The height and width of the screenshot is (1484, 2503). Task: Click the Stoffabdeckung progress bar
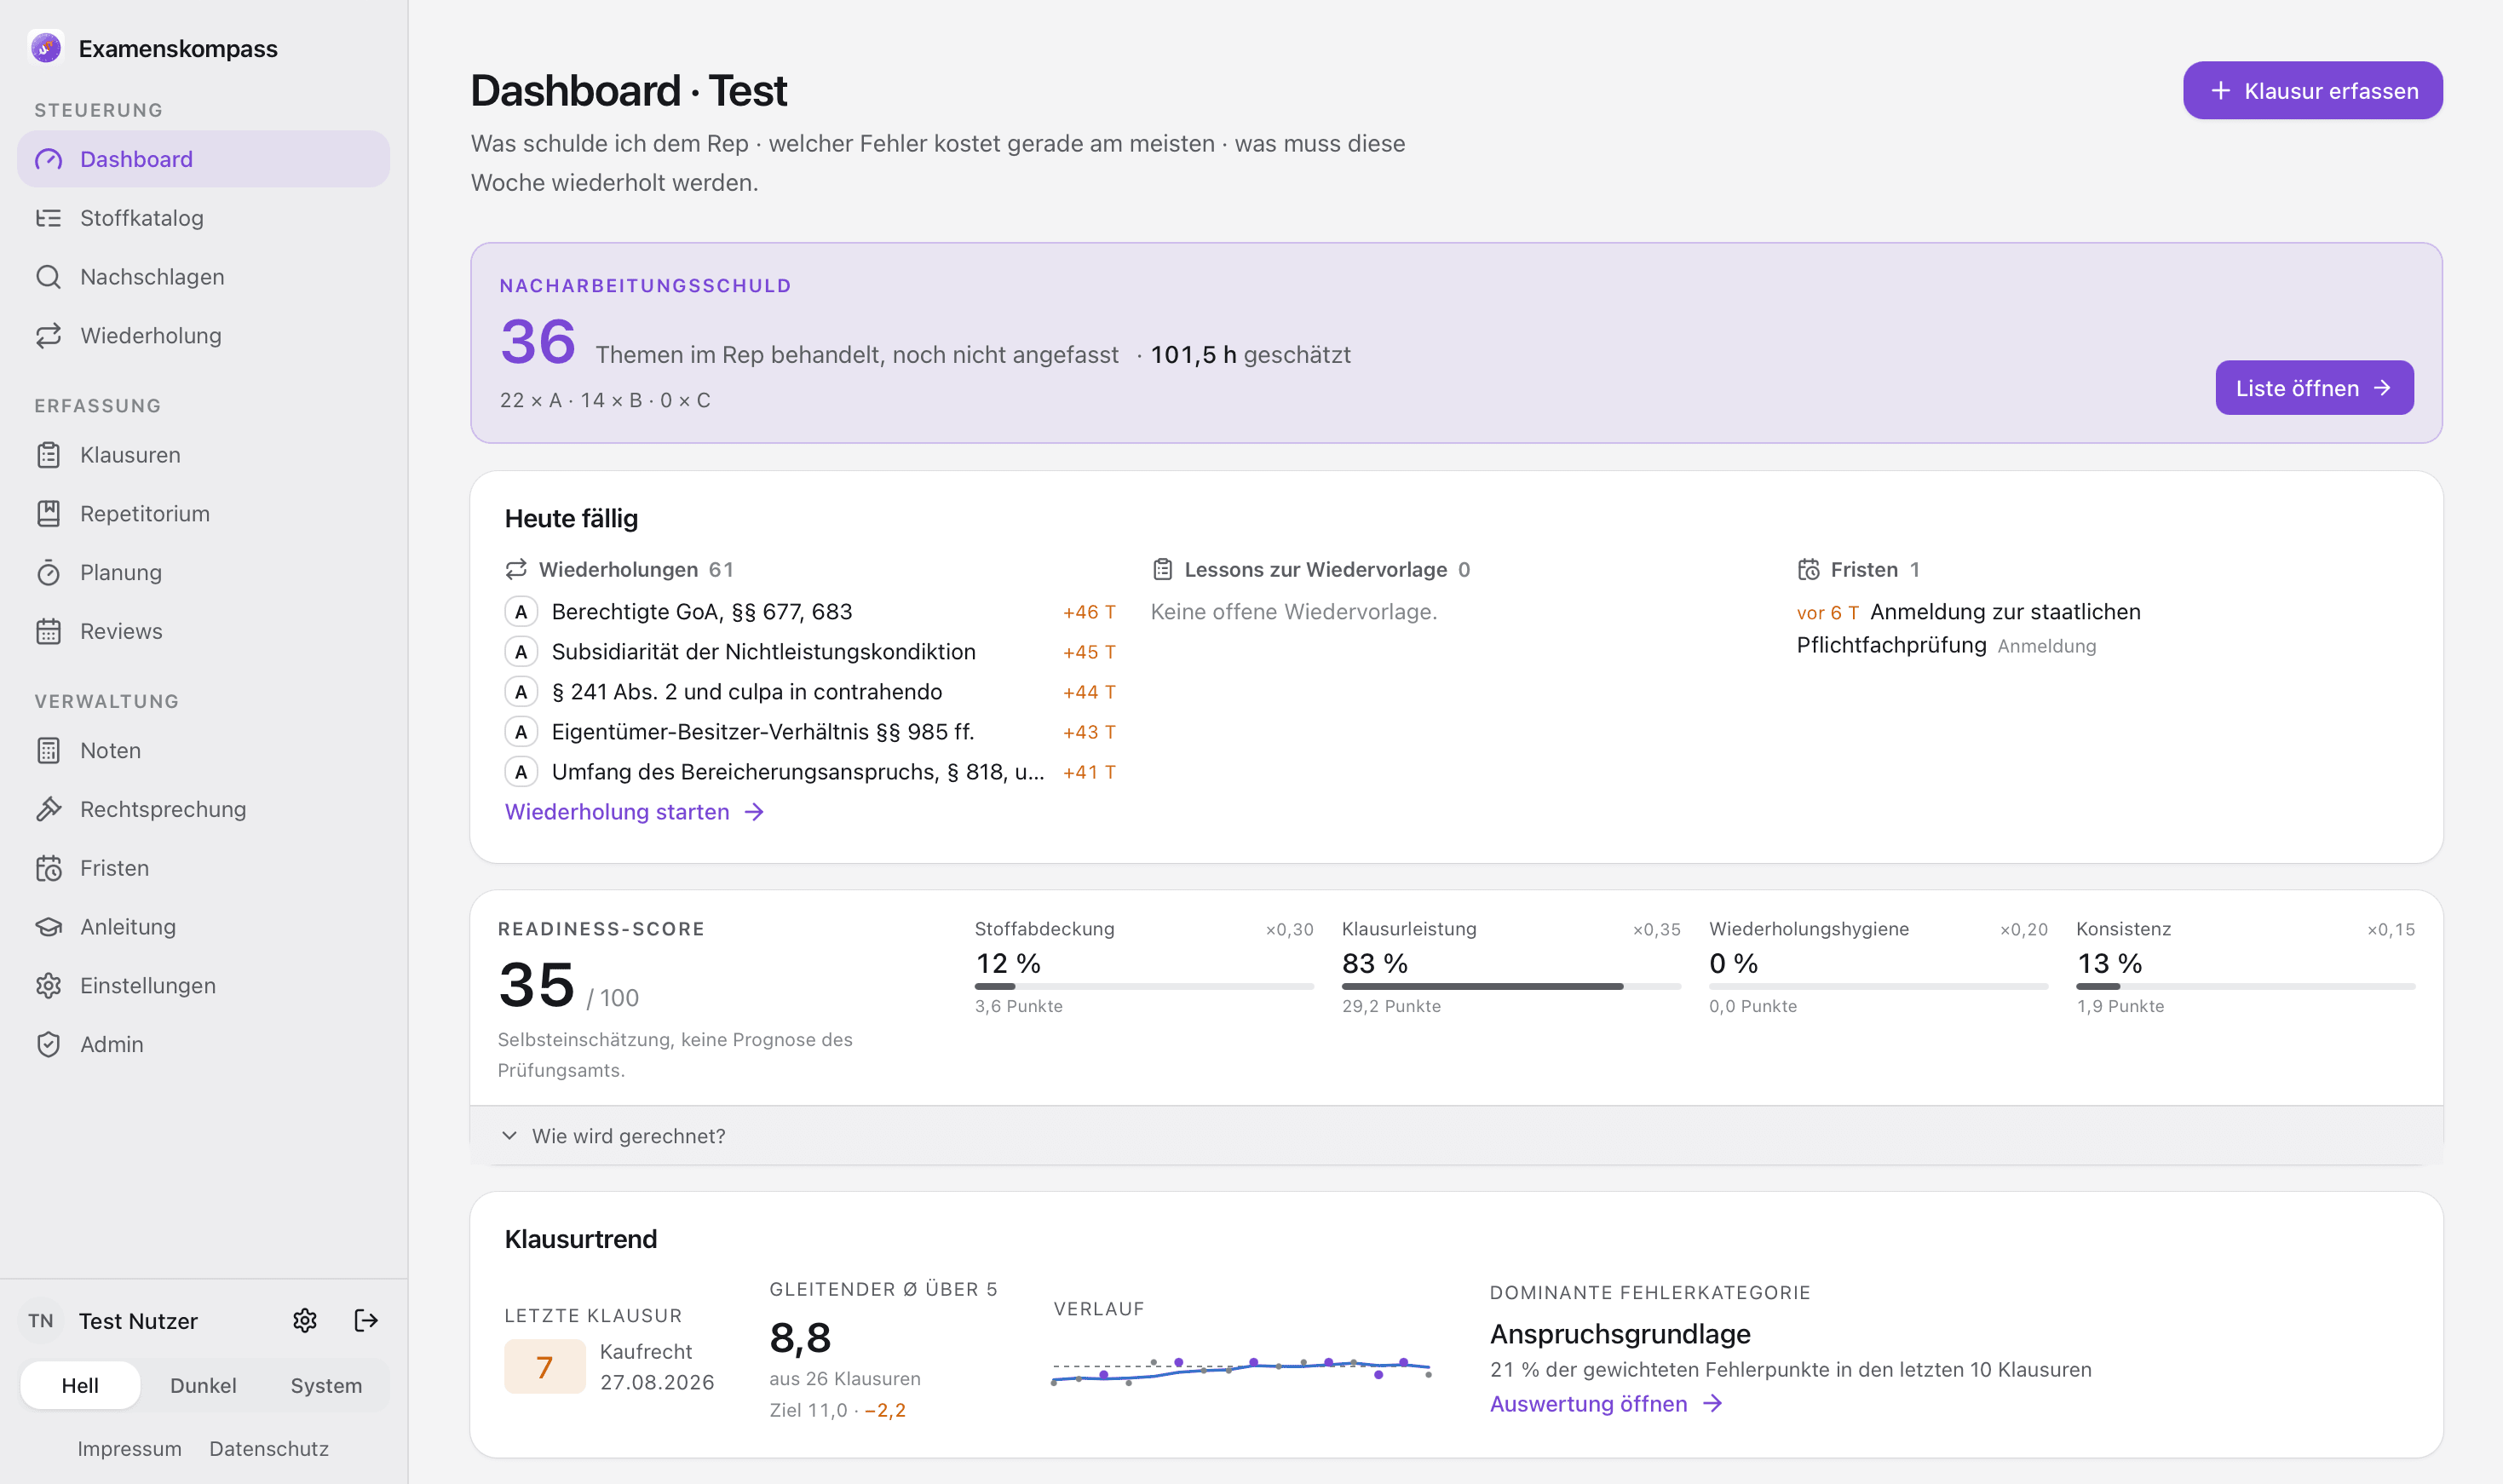click(1144, 987)
